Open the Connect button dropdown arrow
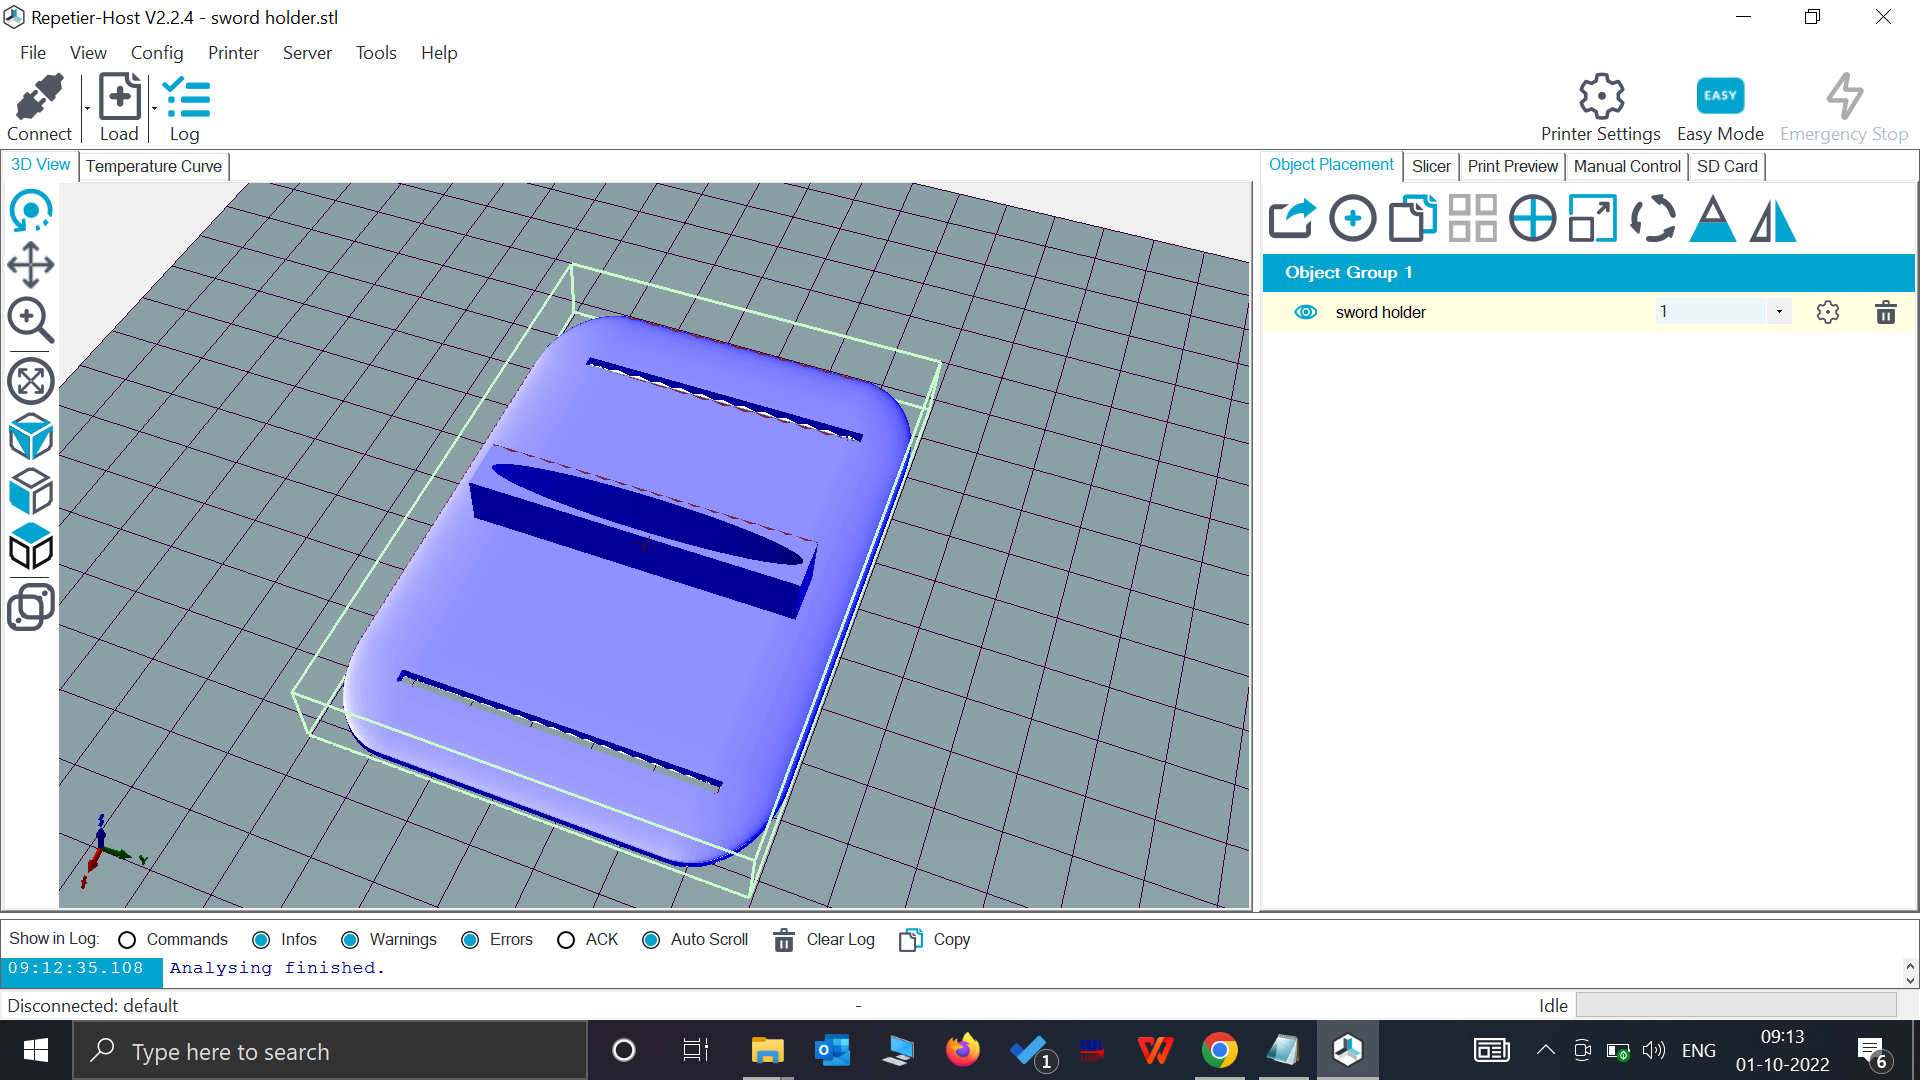The width and height of the screenshot is (1920, 1080). point(85,108)
